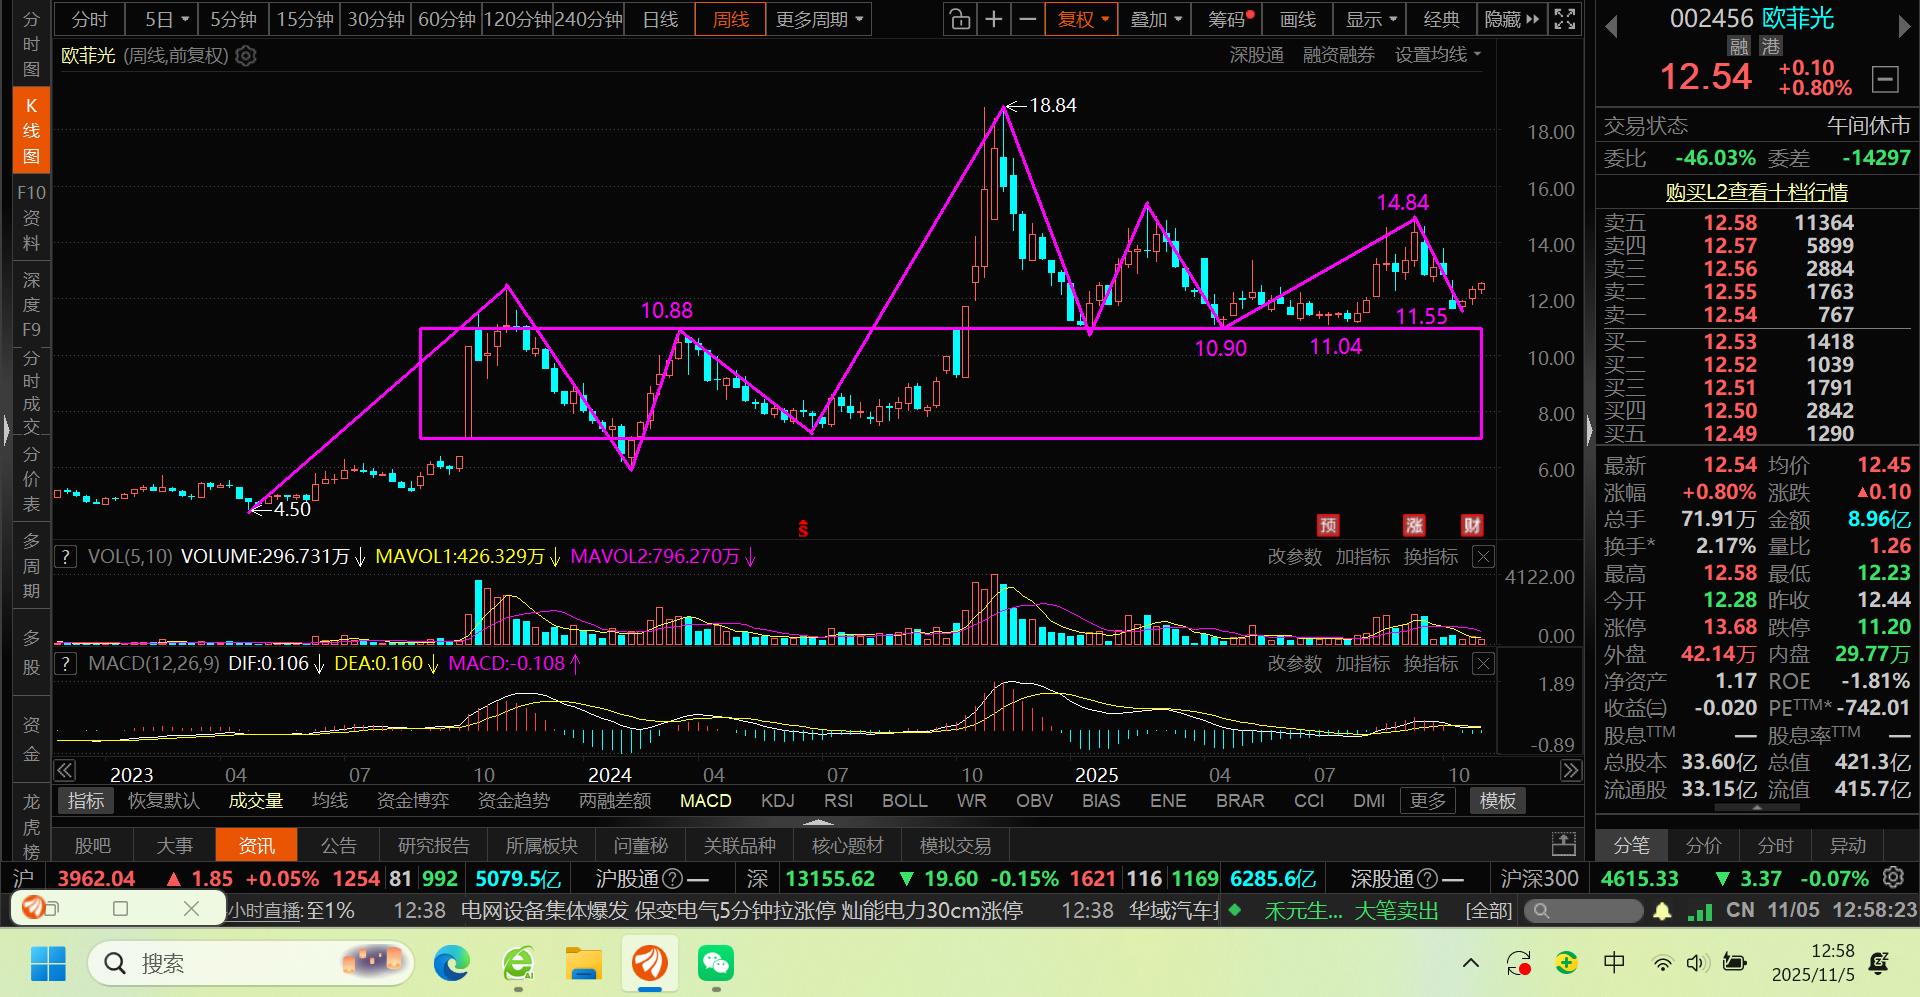
Task: Expand the 设置均线 dropdown
Action: pyautogui.click(x=1437, y=55)
